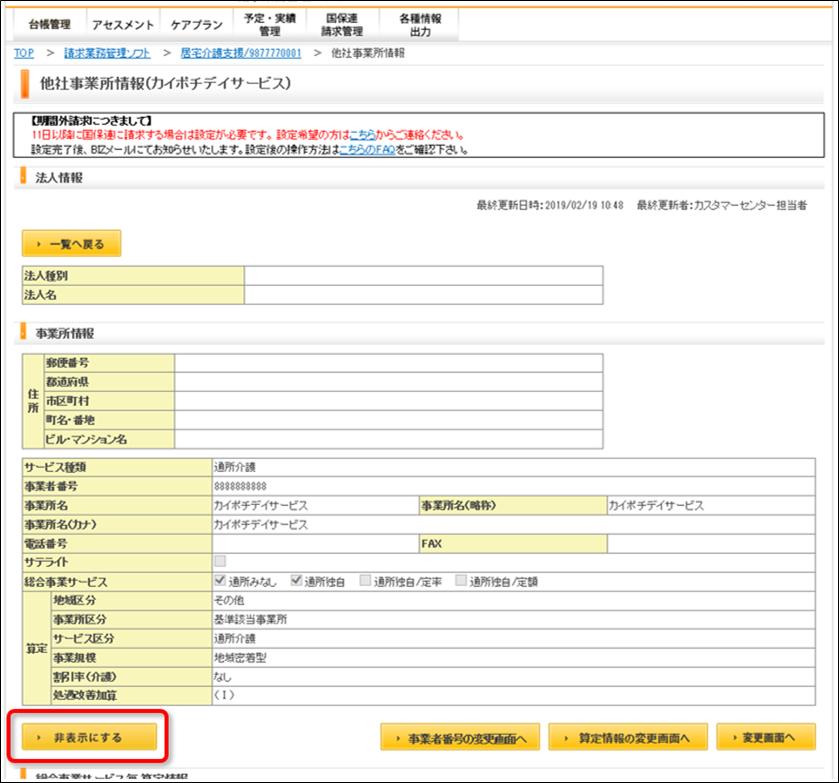839x783 pixels.
Task: Open the 各種情報出力 tab
Action: [420, 25]
